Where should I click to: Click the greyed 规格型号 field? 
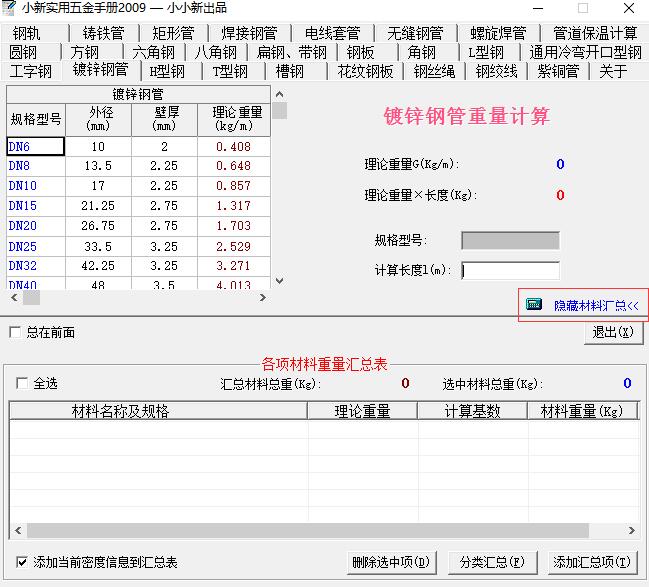(x=510, y=241)
